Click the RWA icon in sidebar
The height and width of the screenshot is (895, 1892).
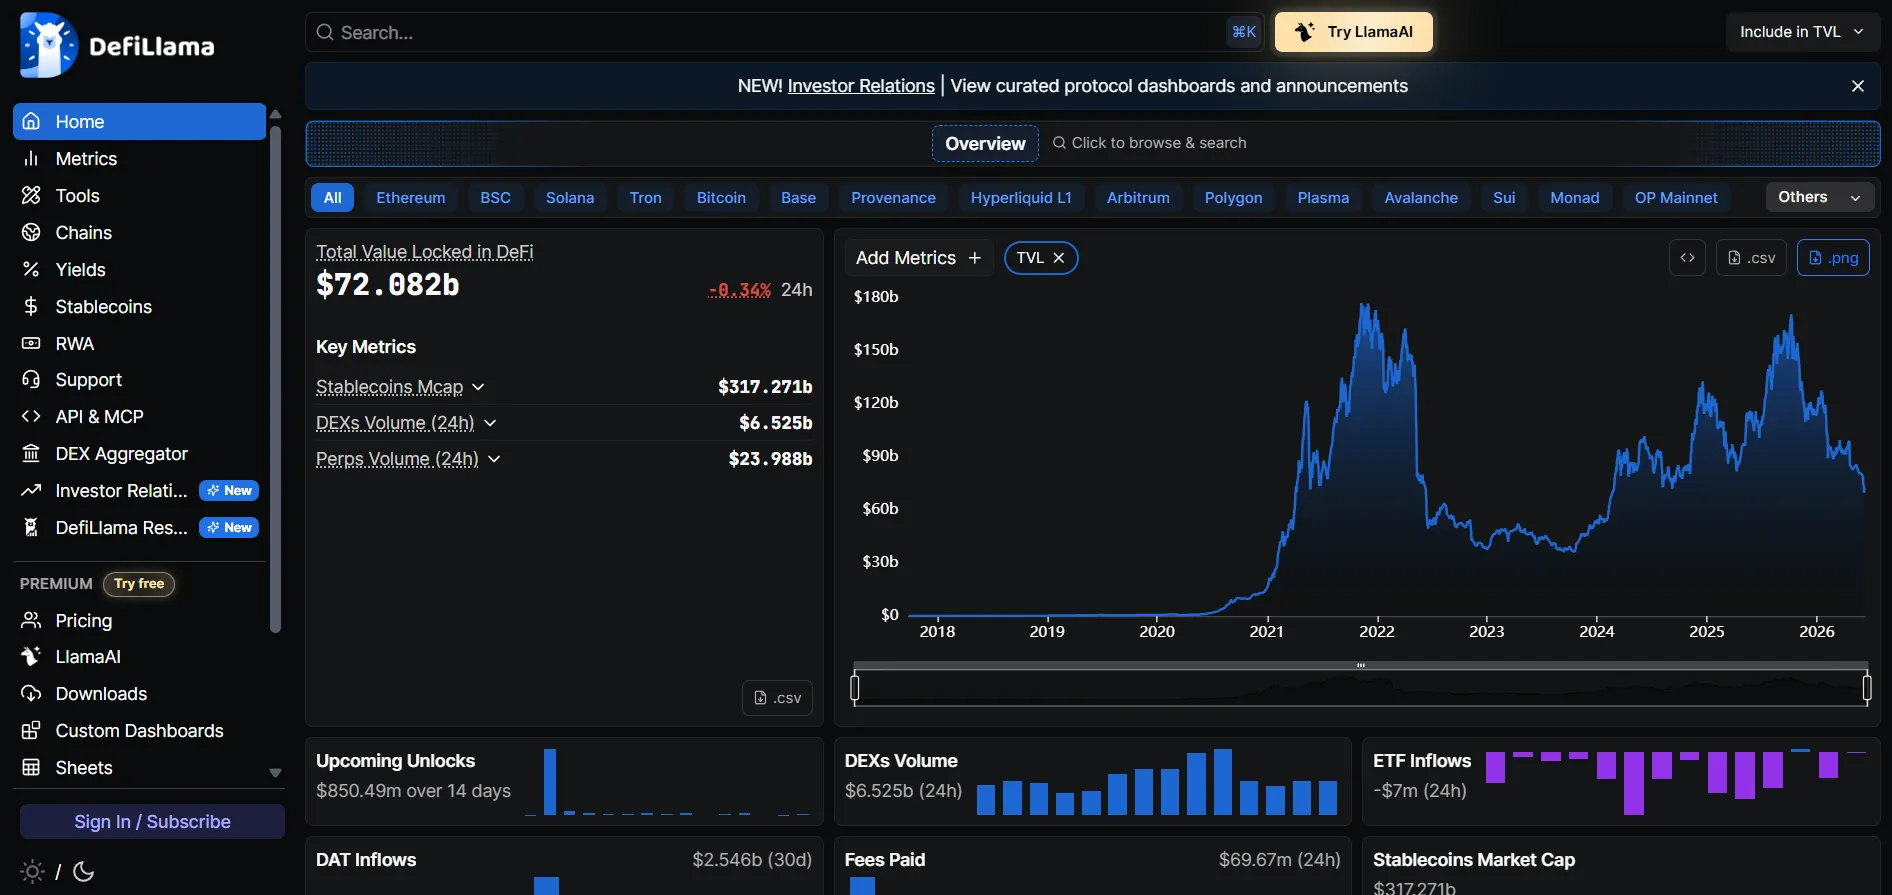click(31, 343)
